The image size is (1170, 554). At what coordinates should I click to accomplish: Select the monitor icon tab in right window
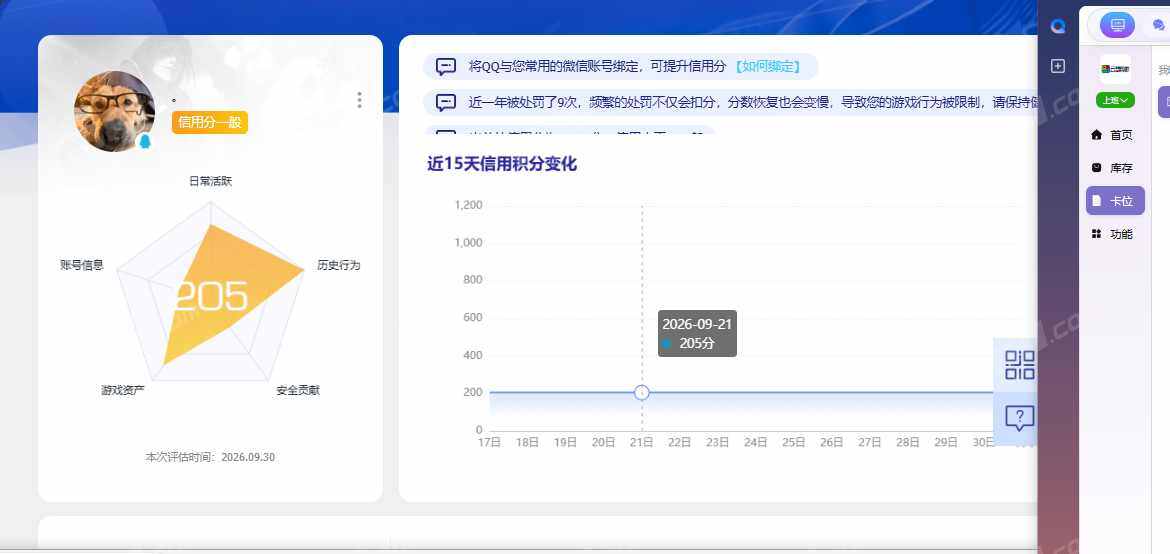coord(1117,25)
